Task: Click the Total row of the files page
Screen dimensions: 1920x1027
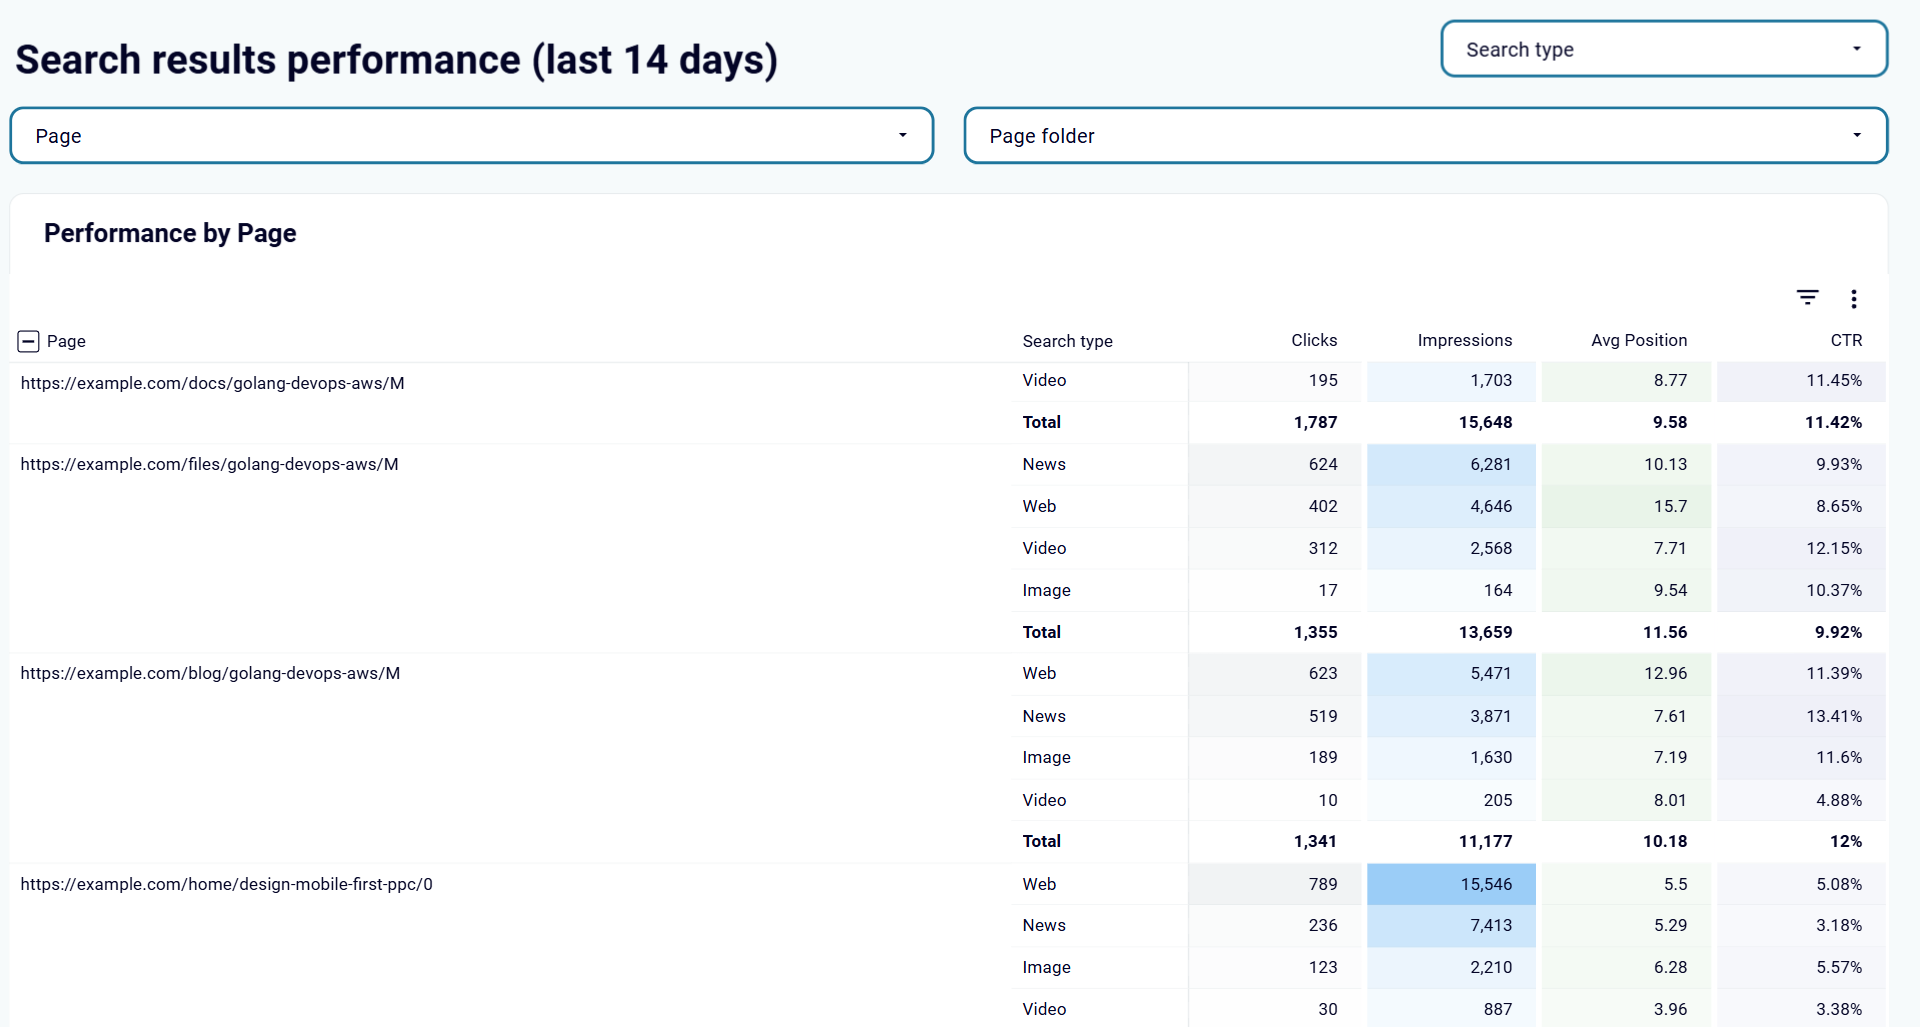Action: click(1041, 632)
